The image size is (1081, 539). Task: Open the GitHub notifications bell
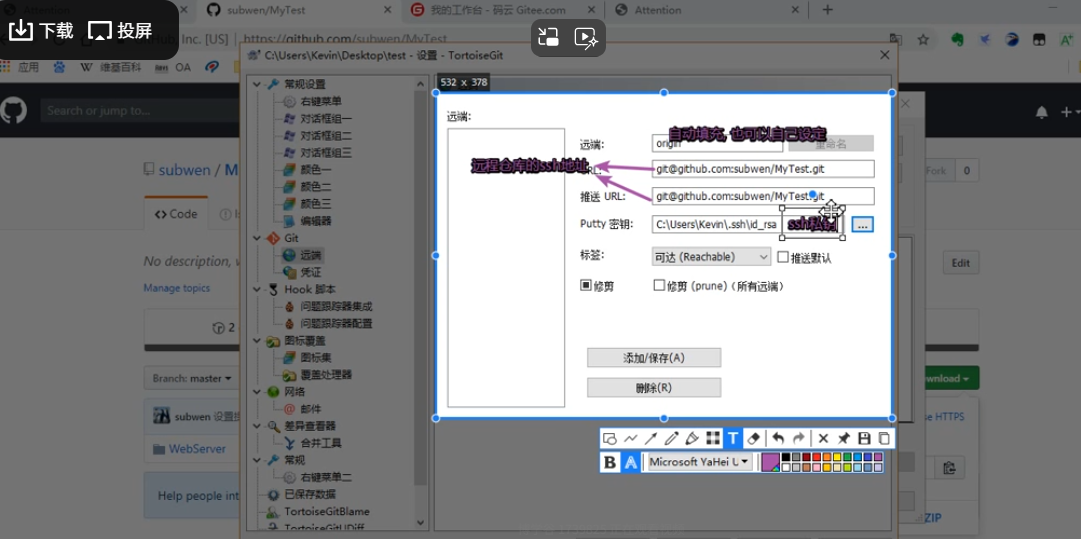1042,112
